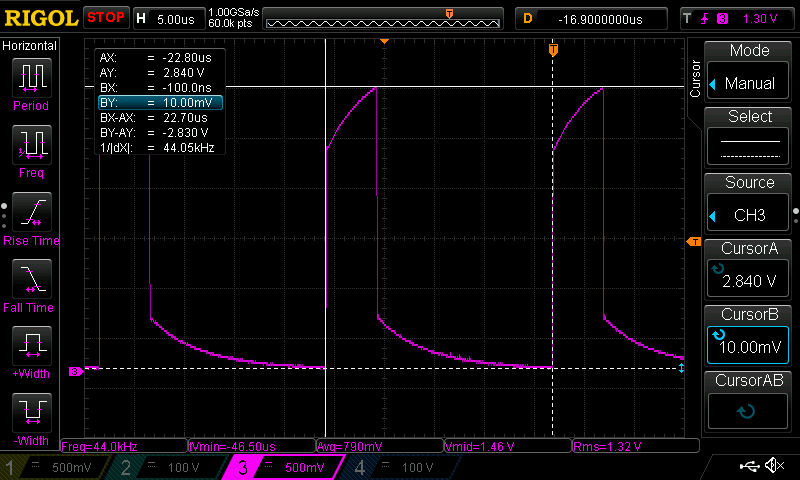Click the cyan cursor B adjust arrow at the right edge of the grid
This screenshot has width=800, height=480.
[681, 368]
